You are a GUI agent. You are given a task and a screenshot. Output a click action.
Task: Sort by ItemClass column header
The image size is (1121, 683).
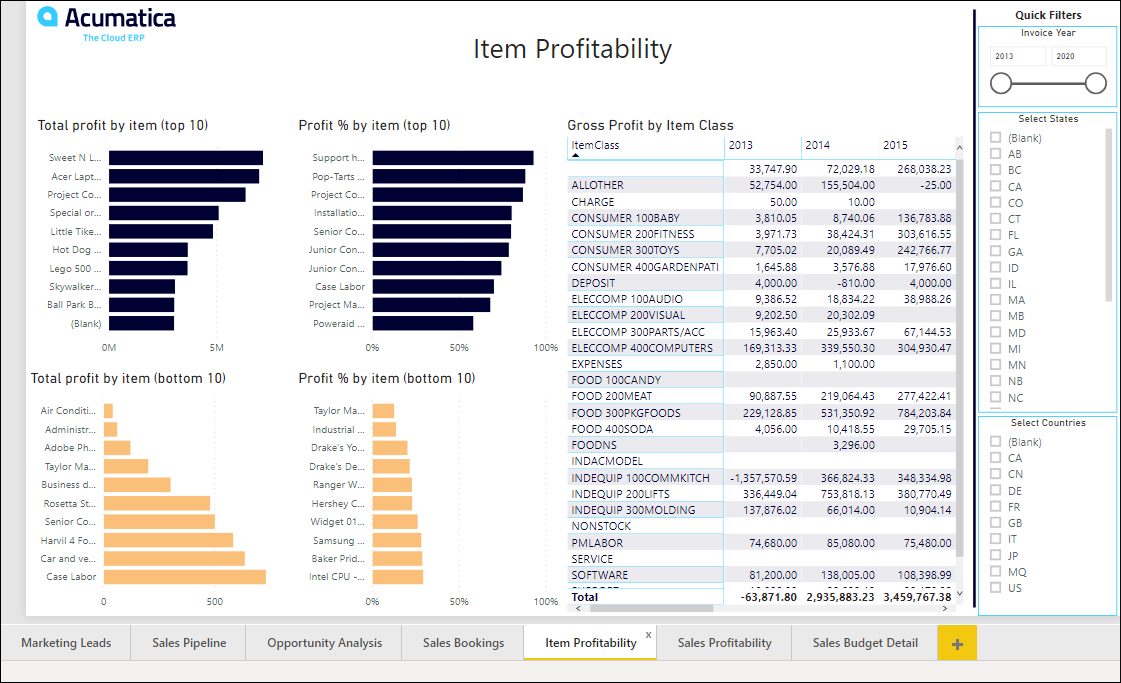595,146
